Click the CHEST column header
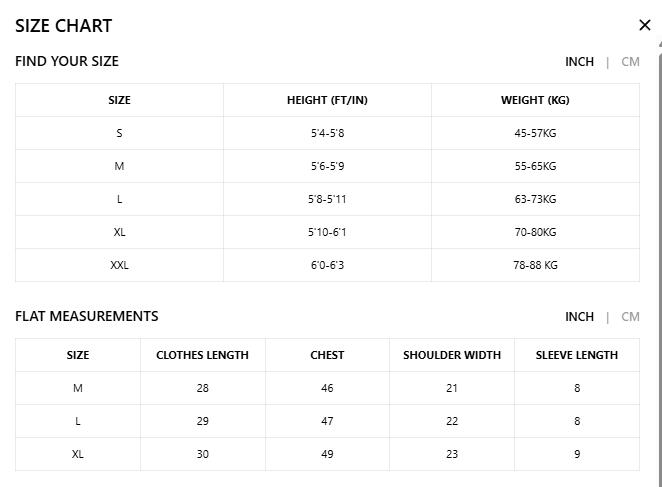 pos(327,355)
